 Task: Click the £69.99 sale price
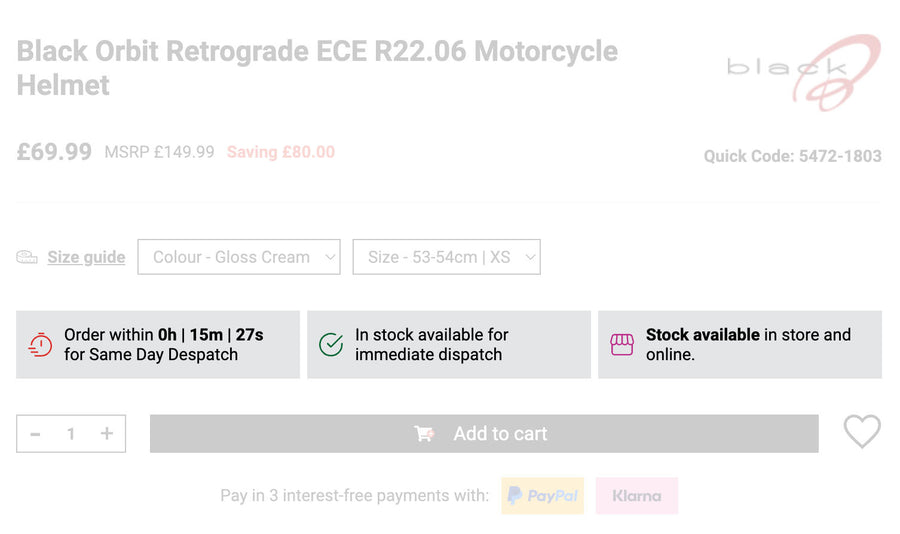54,152
